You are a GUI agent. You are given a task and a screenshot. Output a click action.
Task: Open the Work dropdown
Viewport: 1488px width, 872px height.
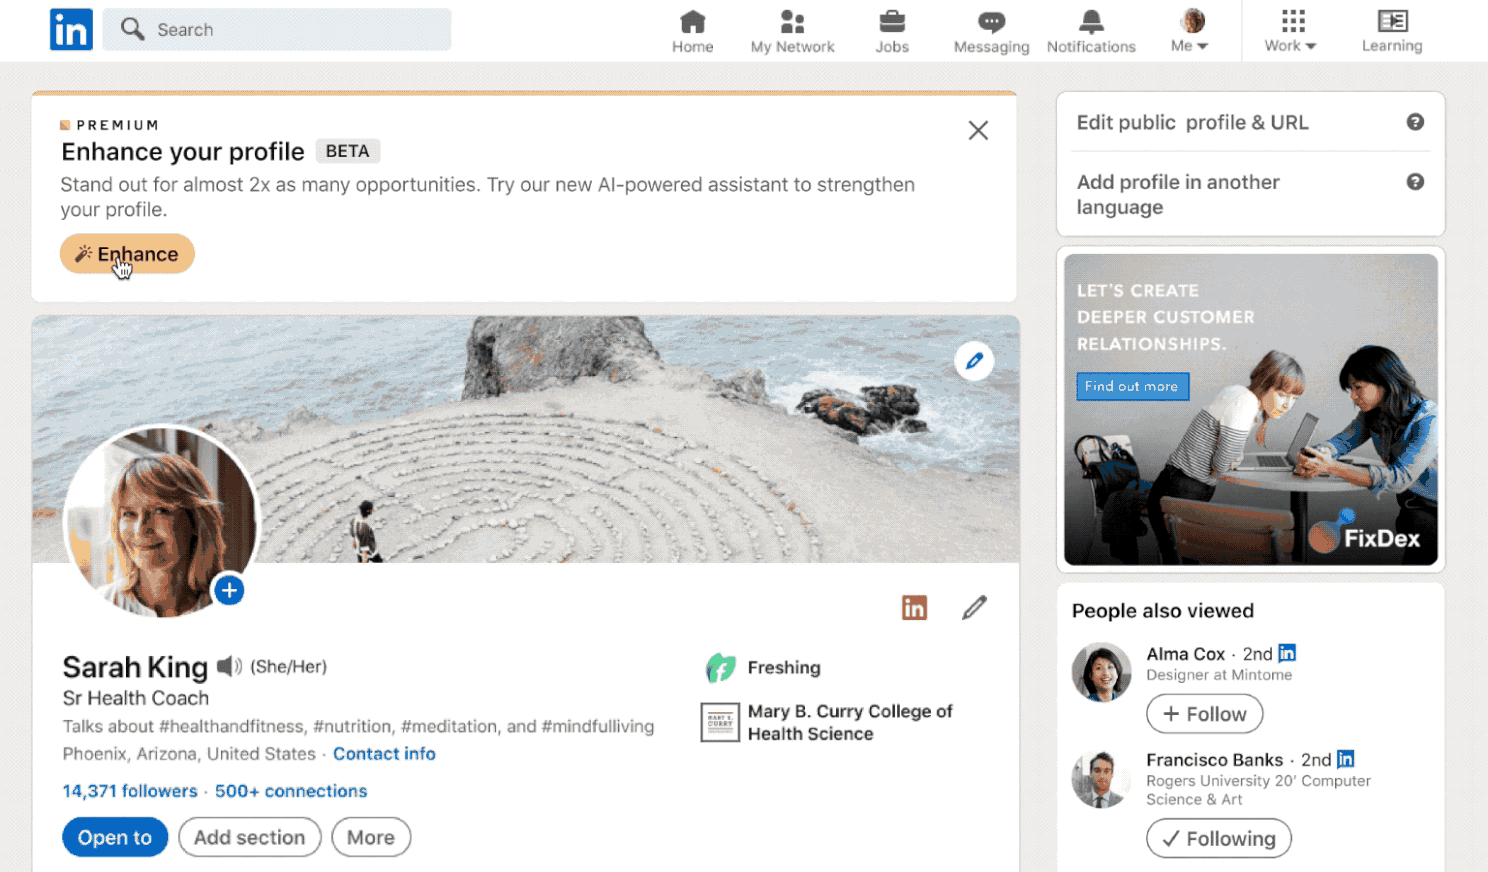click(x=1289, y=30)
